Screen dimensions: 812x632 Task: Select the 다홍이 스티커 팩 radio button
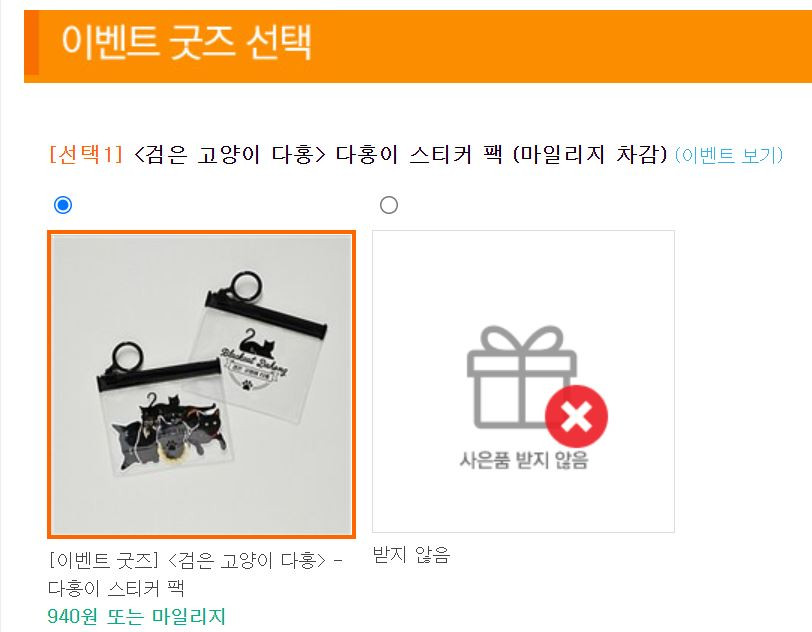click(63, 205)
